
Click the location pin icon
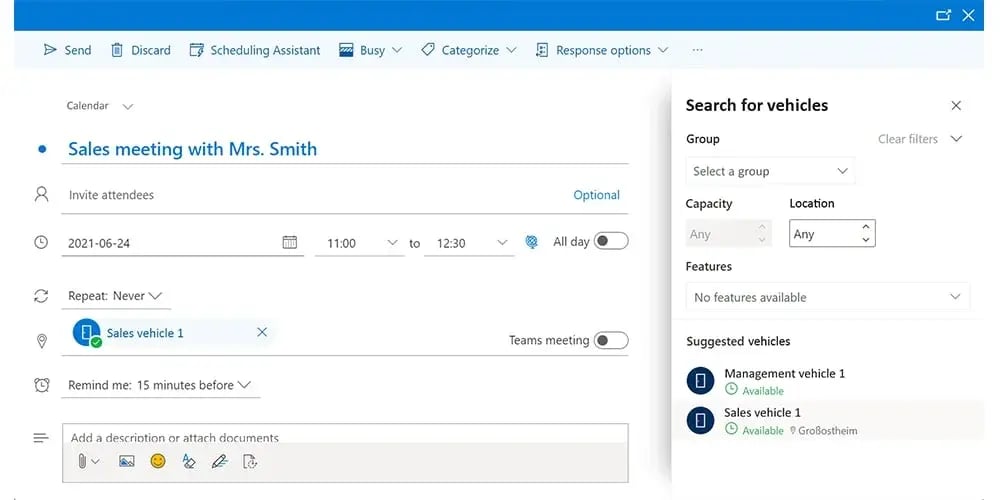pyautogui.click(x=41, y=341)
